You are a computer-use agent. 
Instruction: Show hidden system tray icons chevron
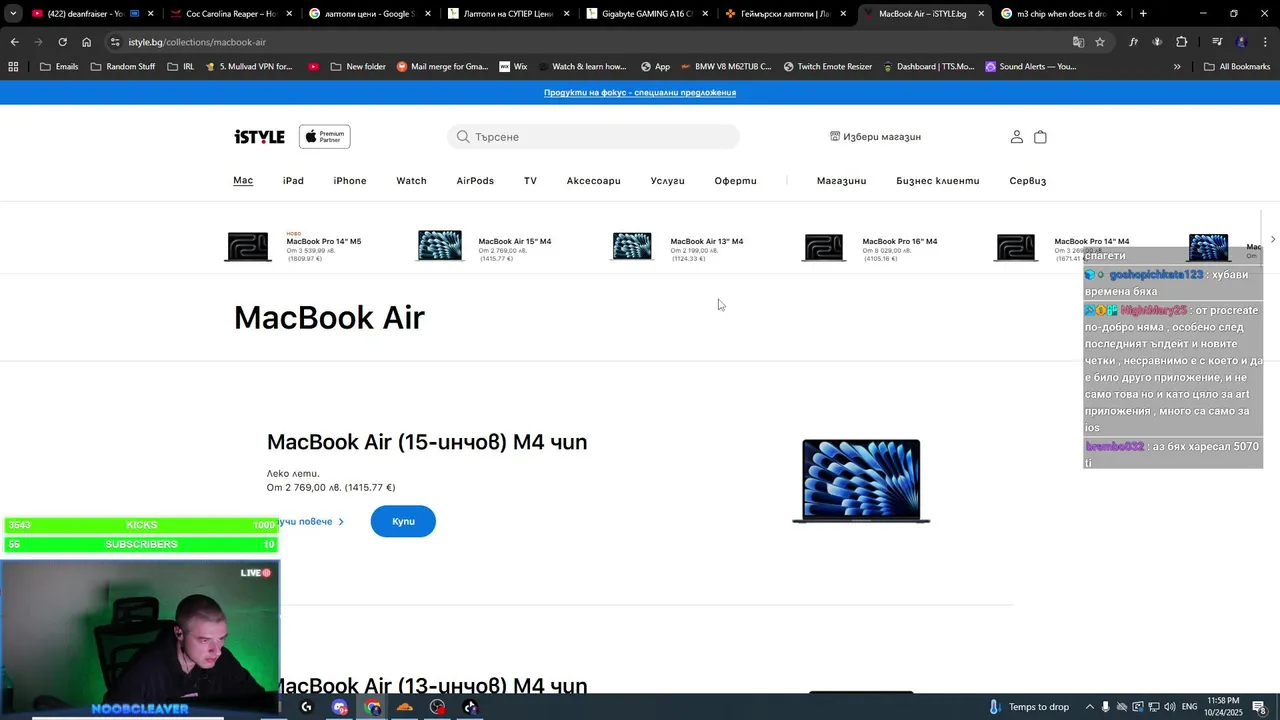click(1089, 707)
